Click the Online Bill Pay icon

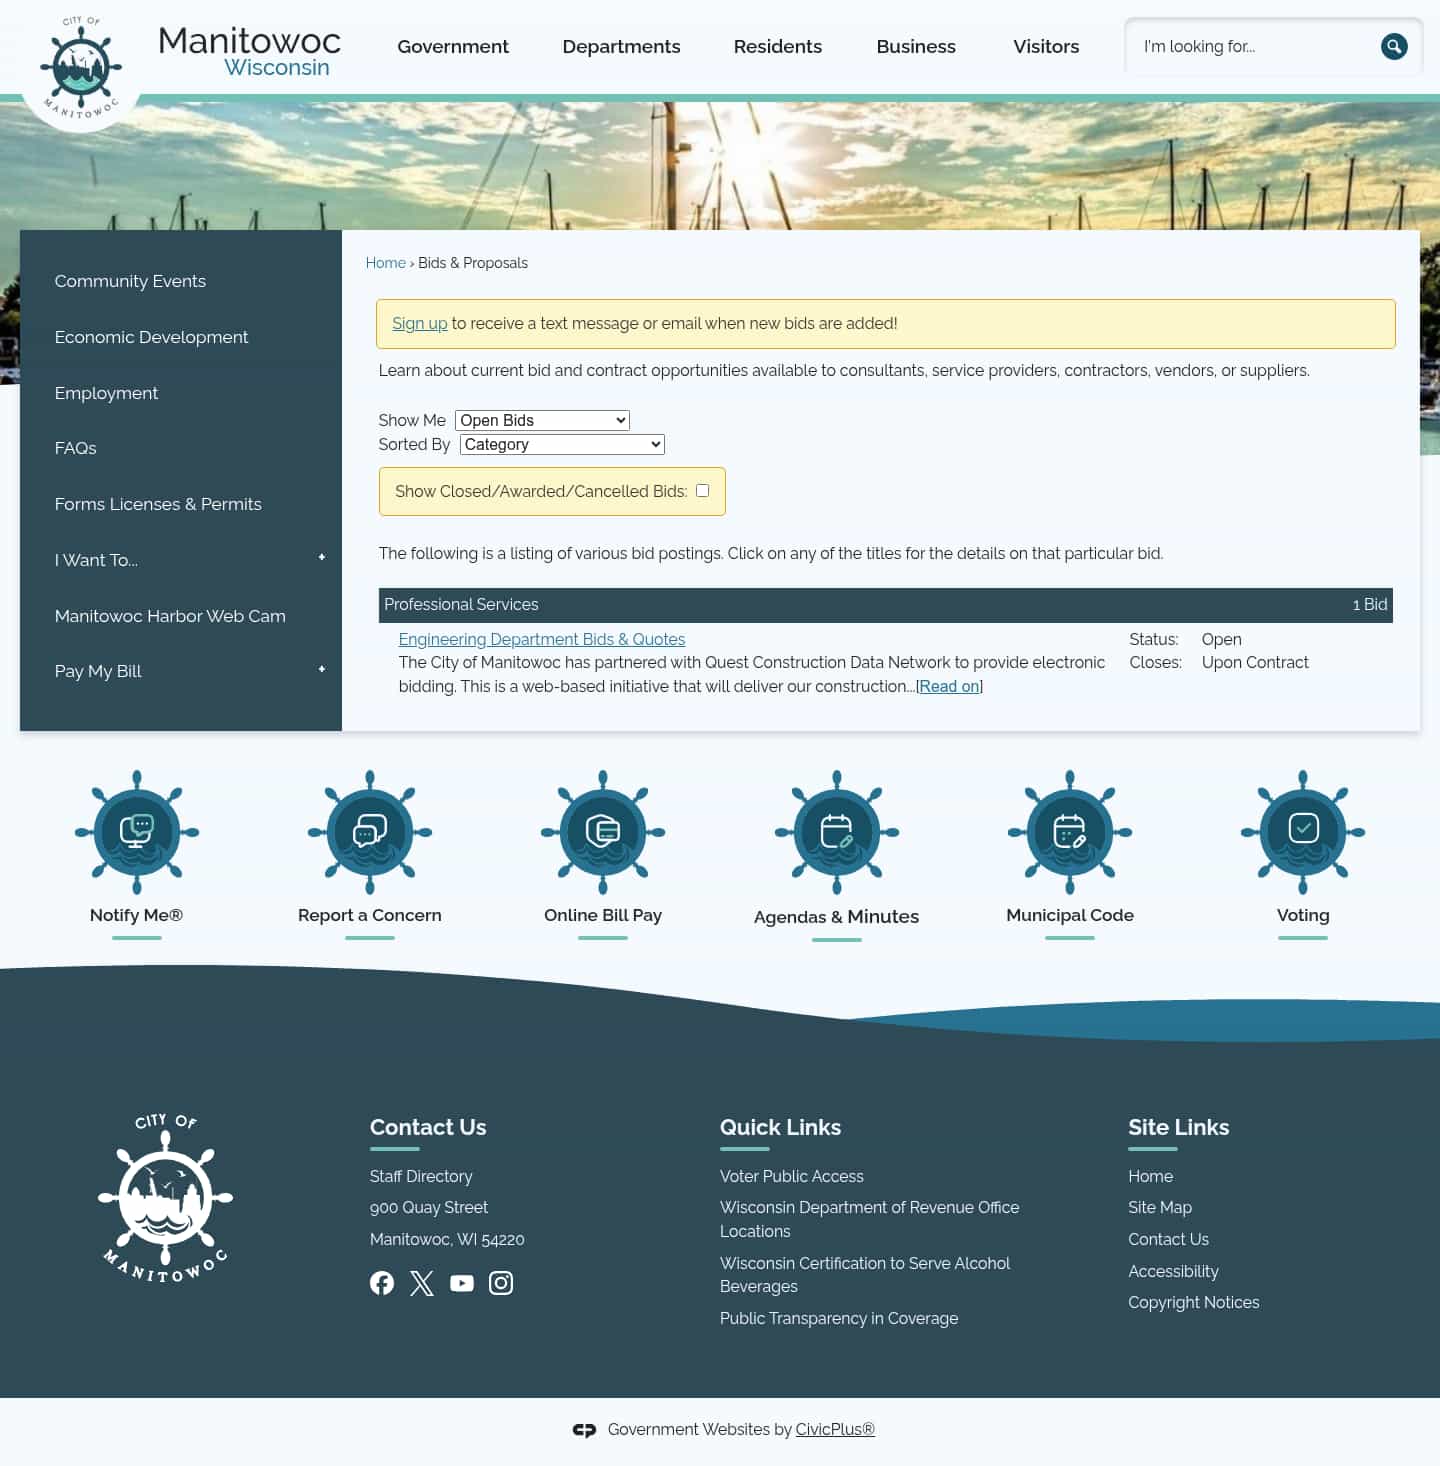click(x=603, y=833)
